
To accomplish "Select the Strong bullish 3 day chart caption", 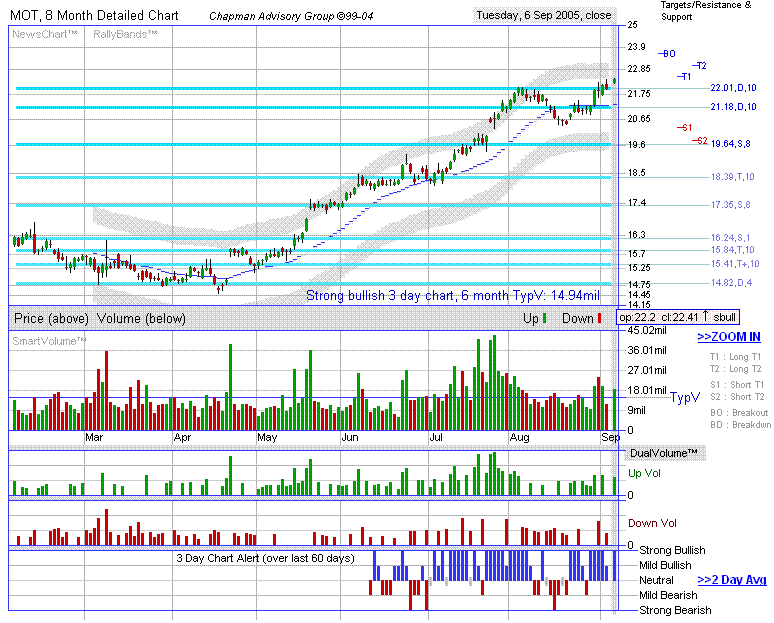I will click(453, 295).
